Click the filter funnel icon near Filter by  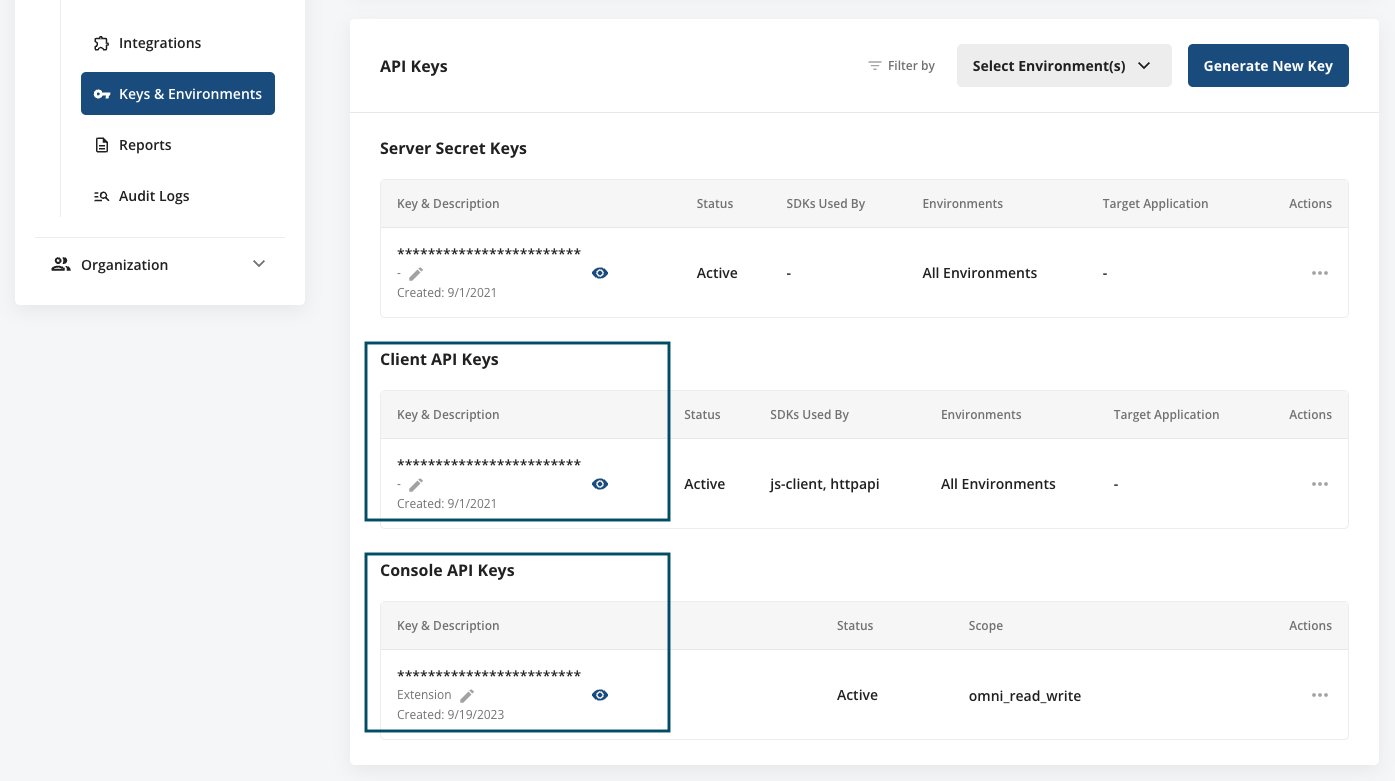pos(872,65)
